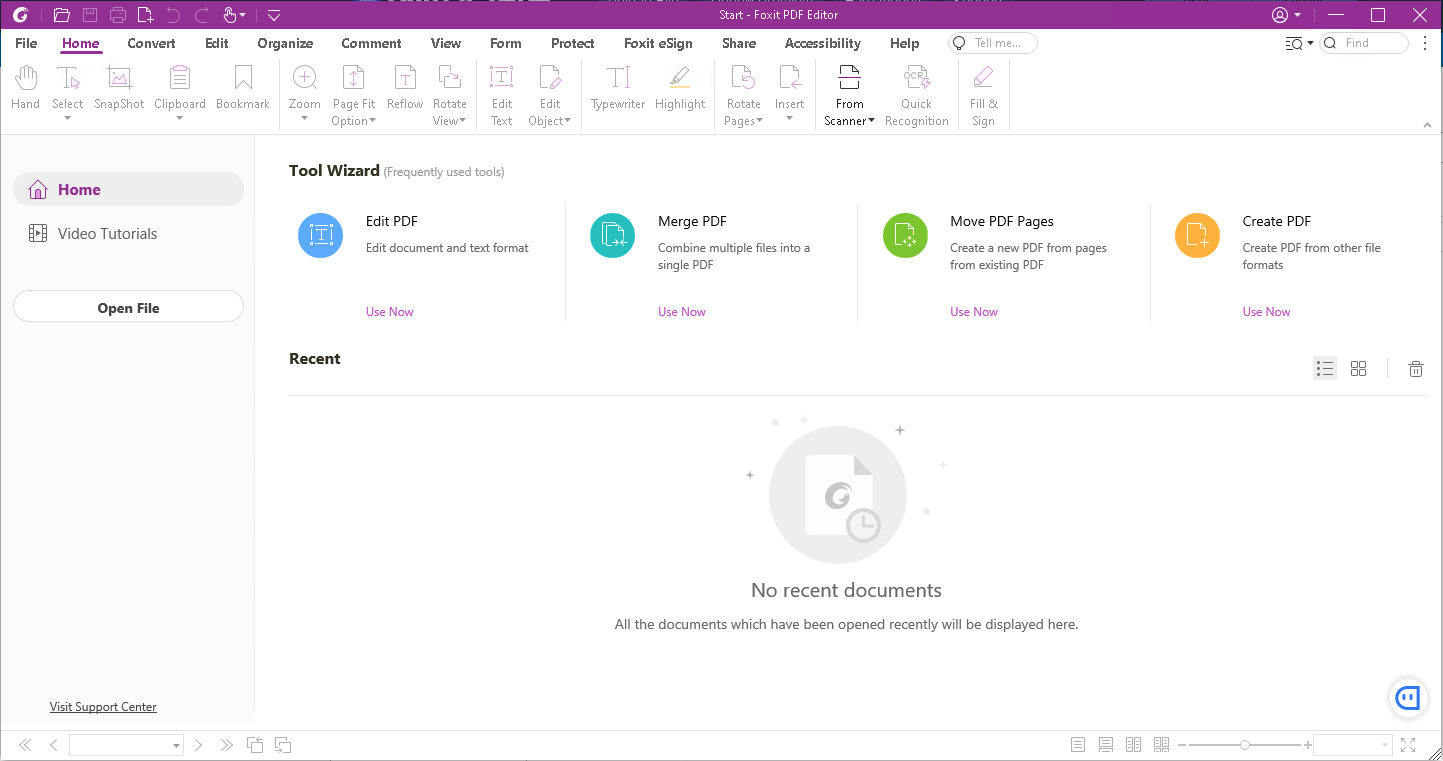This screenshot has width=1443, height=761.
Task: Open the Visit Support Center link
Action: click(x=103, y=707)
